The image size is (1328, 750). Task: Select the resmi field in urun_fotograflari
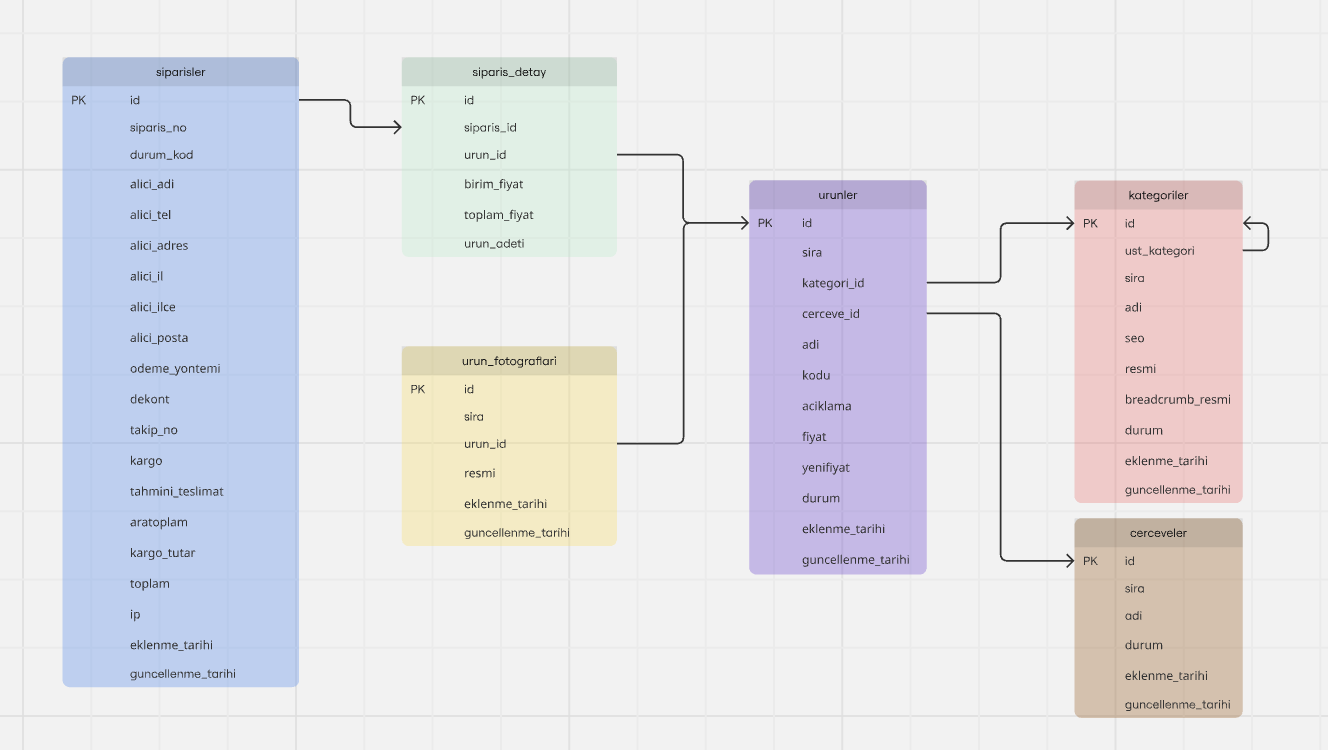[479, 474]
